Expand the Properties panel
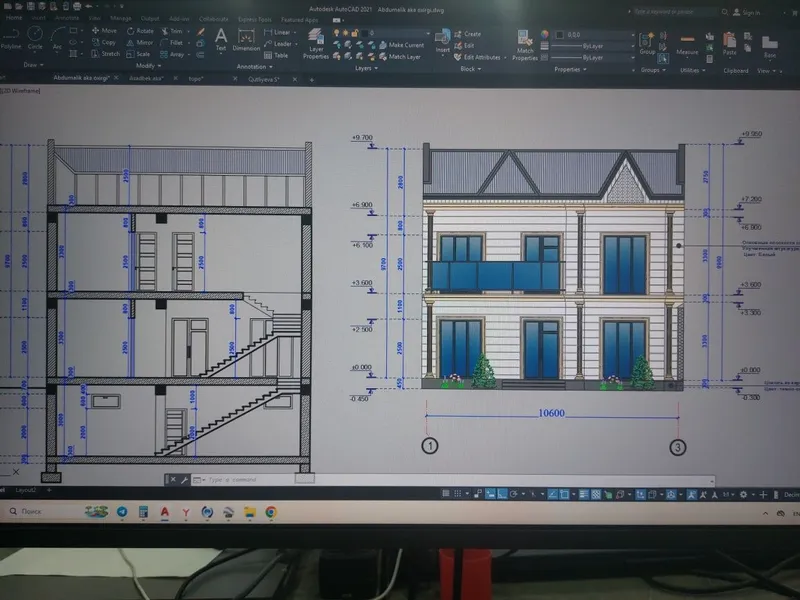Image resolution: width=800 pixels, height=600 pixels. pyautogui.click(x=570, y=69)
